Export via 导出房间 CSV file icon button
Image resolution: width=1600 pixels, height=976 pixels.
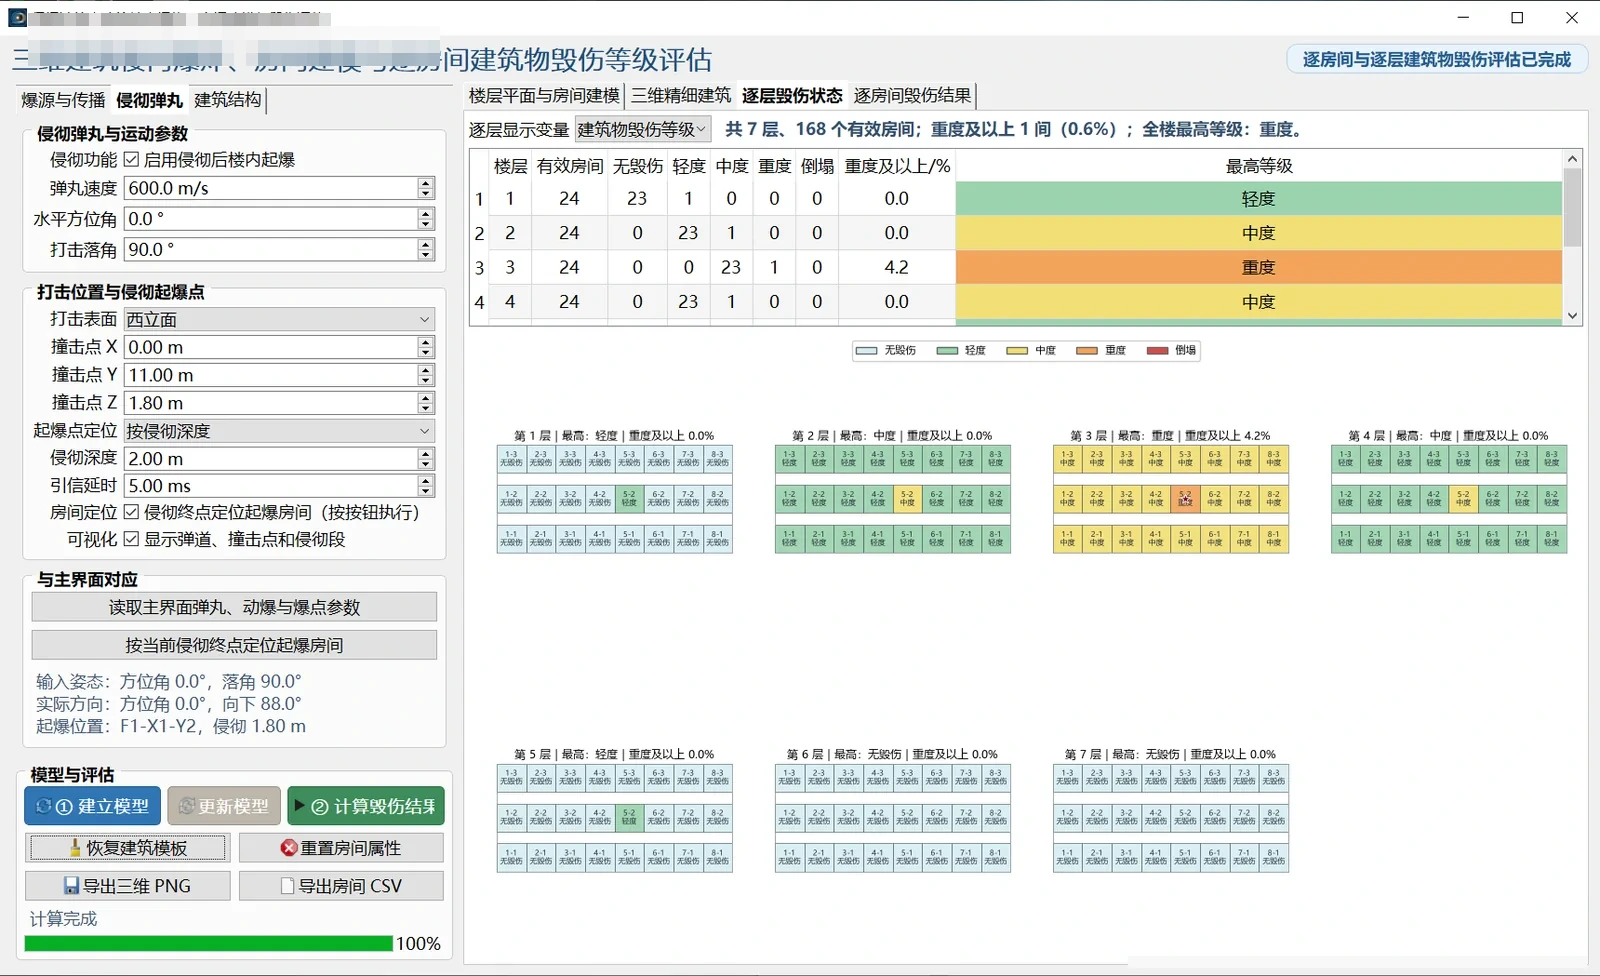[x=341, y=886]
